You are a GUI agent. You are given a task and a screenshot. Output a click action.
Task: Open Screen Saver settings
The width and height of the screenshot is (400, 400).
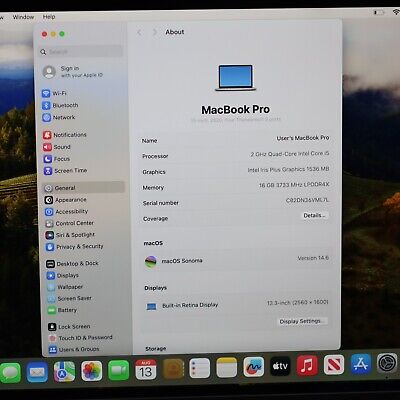[69, 298]
